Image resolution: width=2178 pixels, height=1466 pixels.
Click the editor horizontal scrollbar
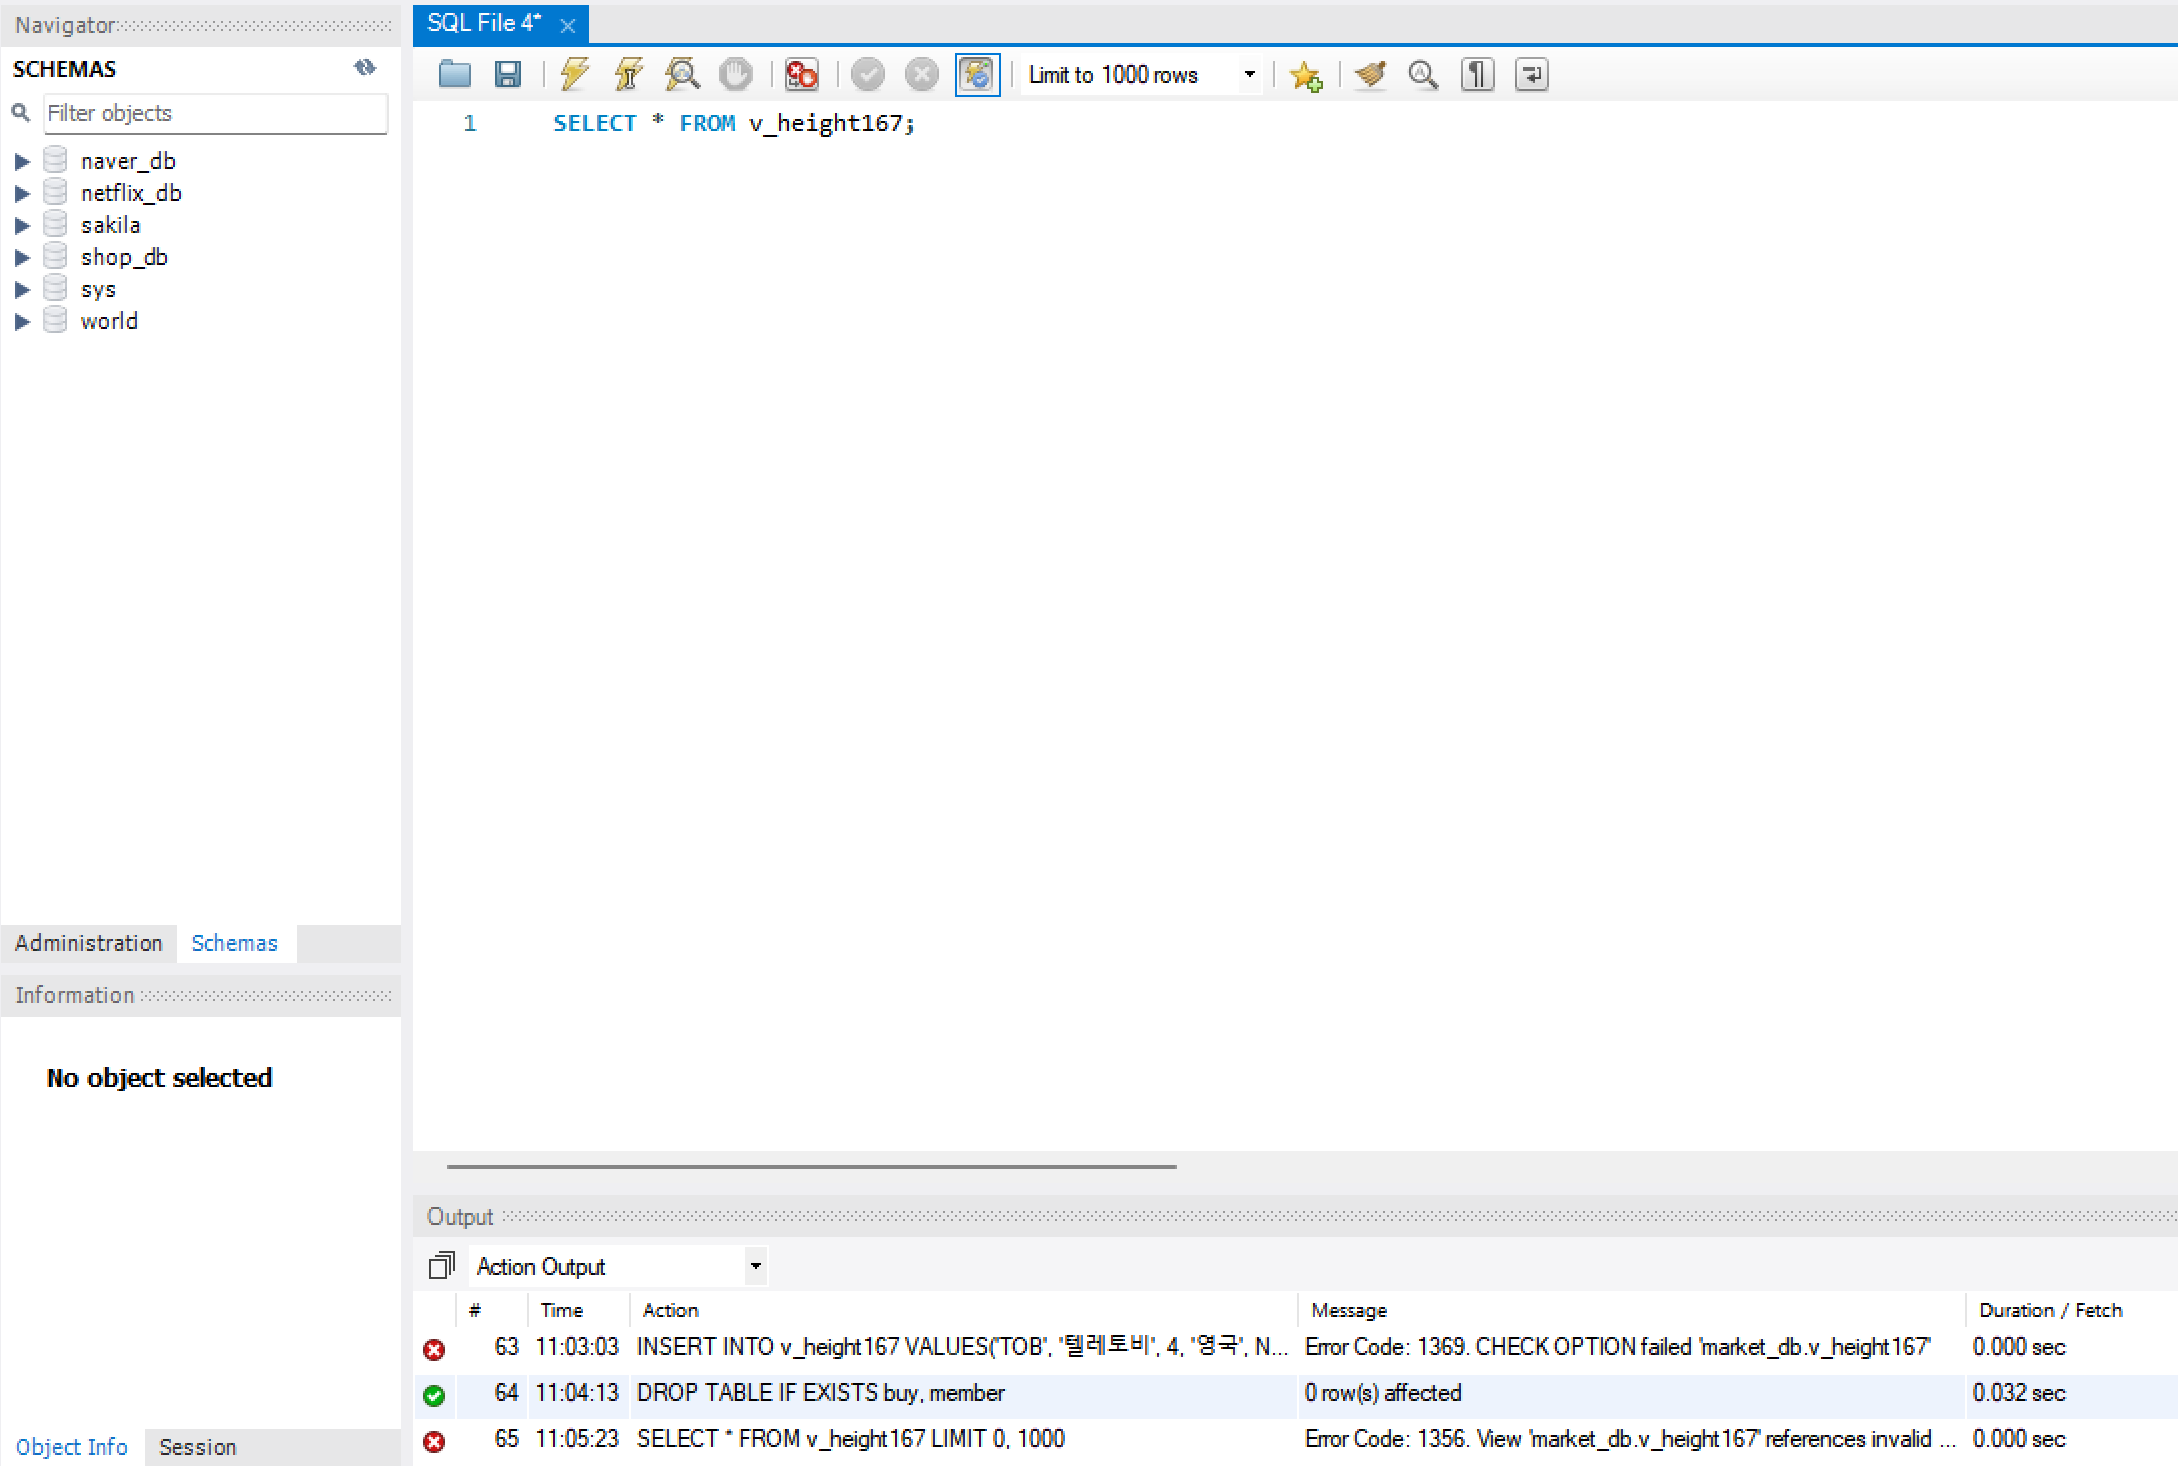(811, 1166)
